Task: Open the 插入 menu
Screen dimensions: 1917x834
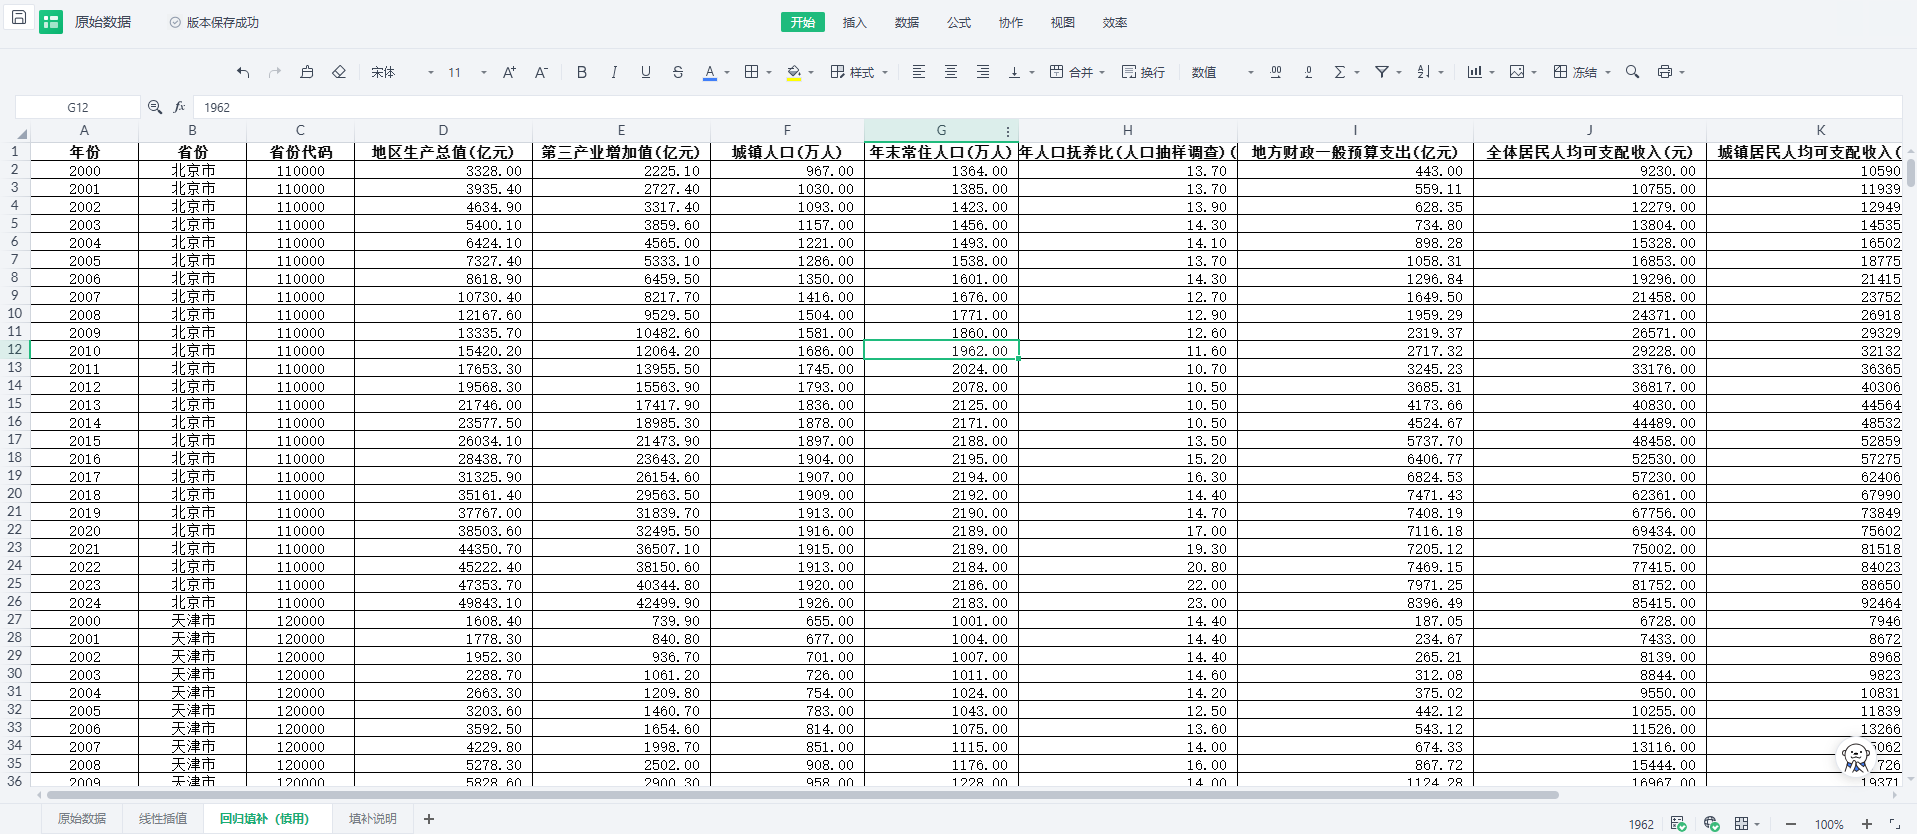Action: (854, 22)
